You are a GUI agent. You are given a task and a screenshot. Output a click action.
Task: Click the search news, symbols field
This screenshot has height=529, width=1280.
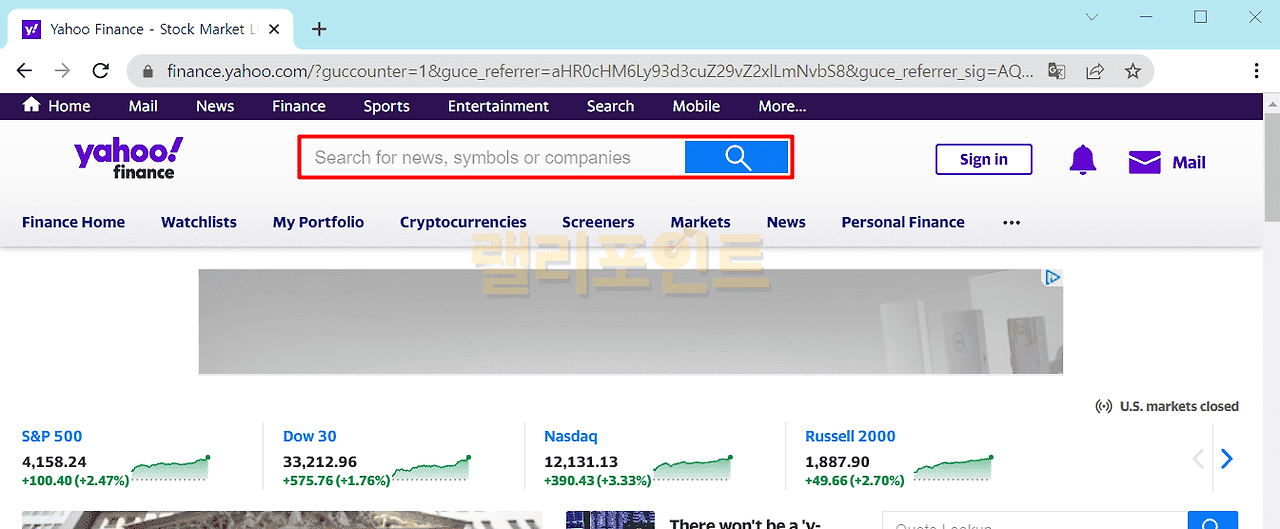490,158
